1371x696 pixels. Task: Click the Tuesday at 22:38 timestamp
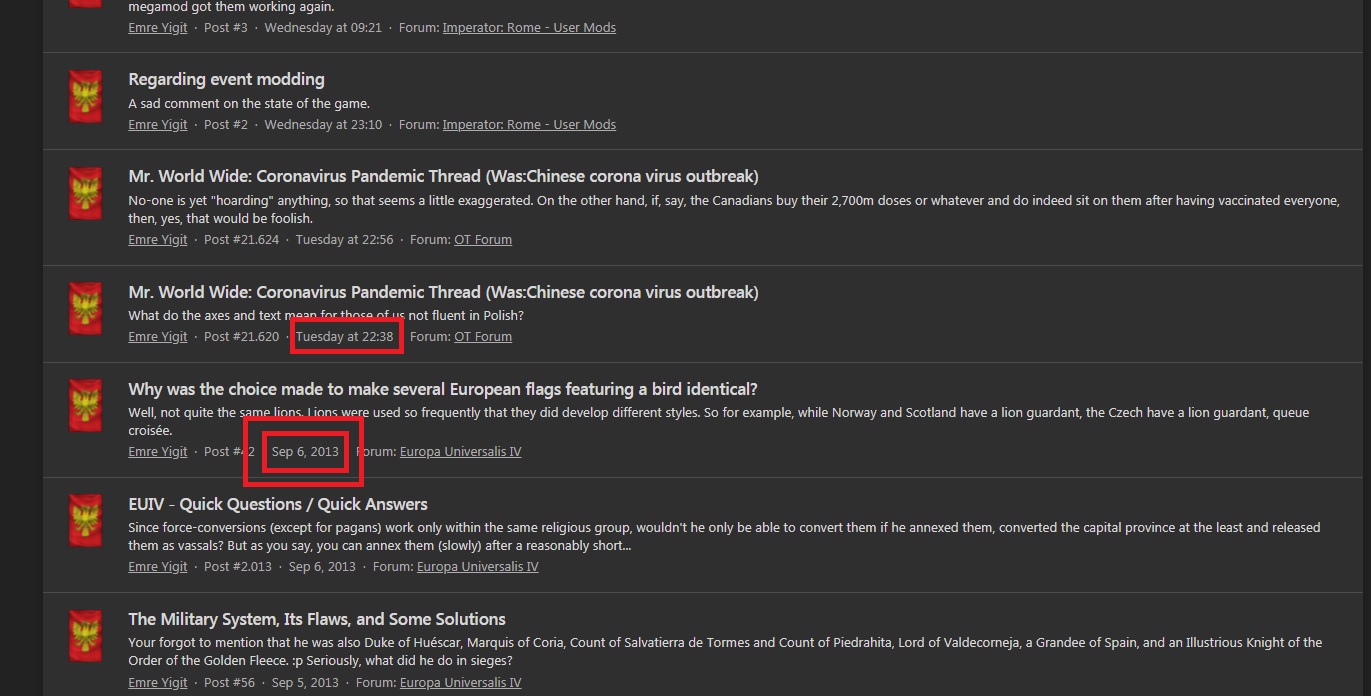click(345, 337)
